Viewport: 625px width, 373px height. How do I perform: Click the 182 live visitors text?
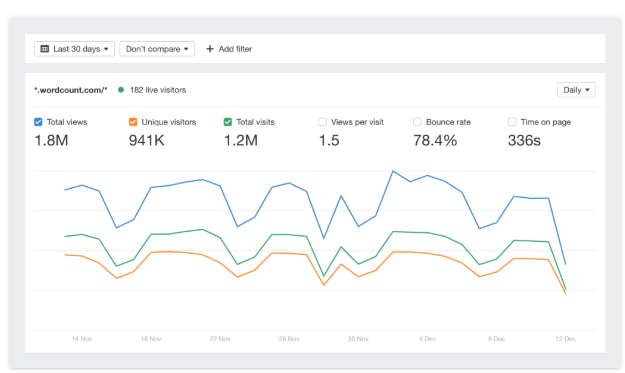[x=158, y=90]
